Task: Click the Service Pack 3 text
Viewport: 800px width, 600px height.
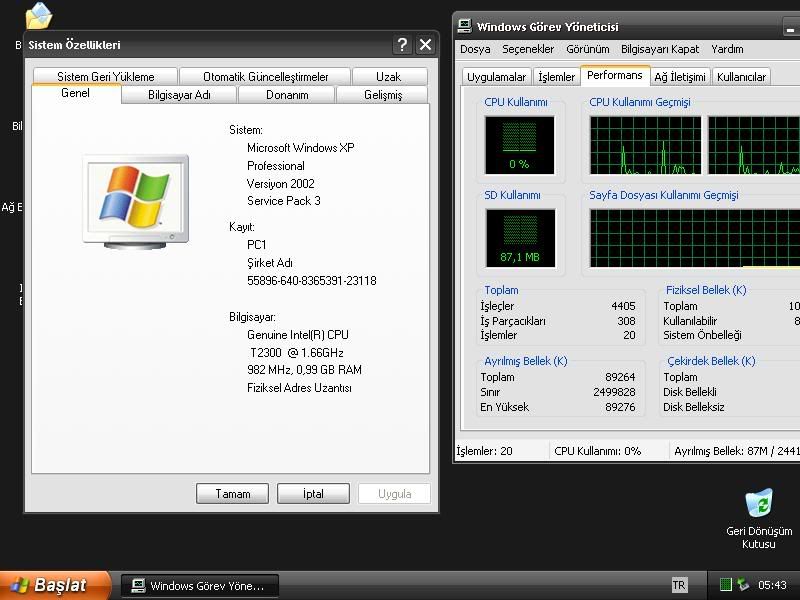Action: tap(284, 201)
